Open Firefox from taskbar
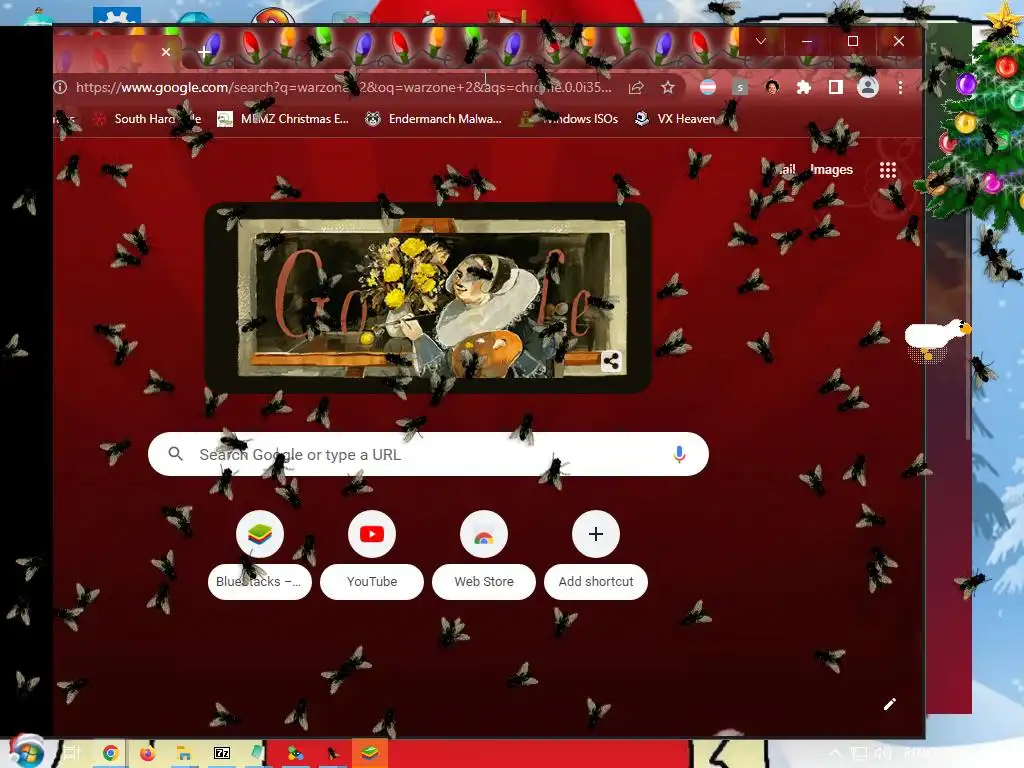The image size is (1024, 768). [x=148, y=754]
